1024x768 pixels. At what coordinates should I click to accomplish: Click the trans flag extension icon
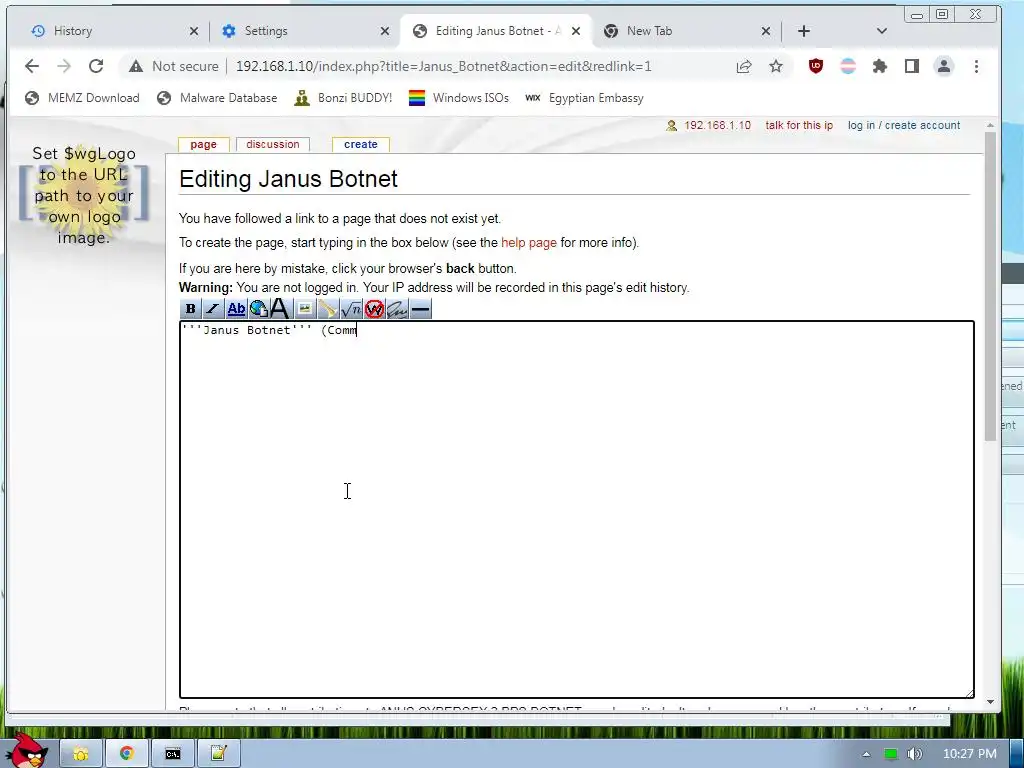pos(848,66)
